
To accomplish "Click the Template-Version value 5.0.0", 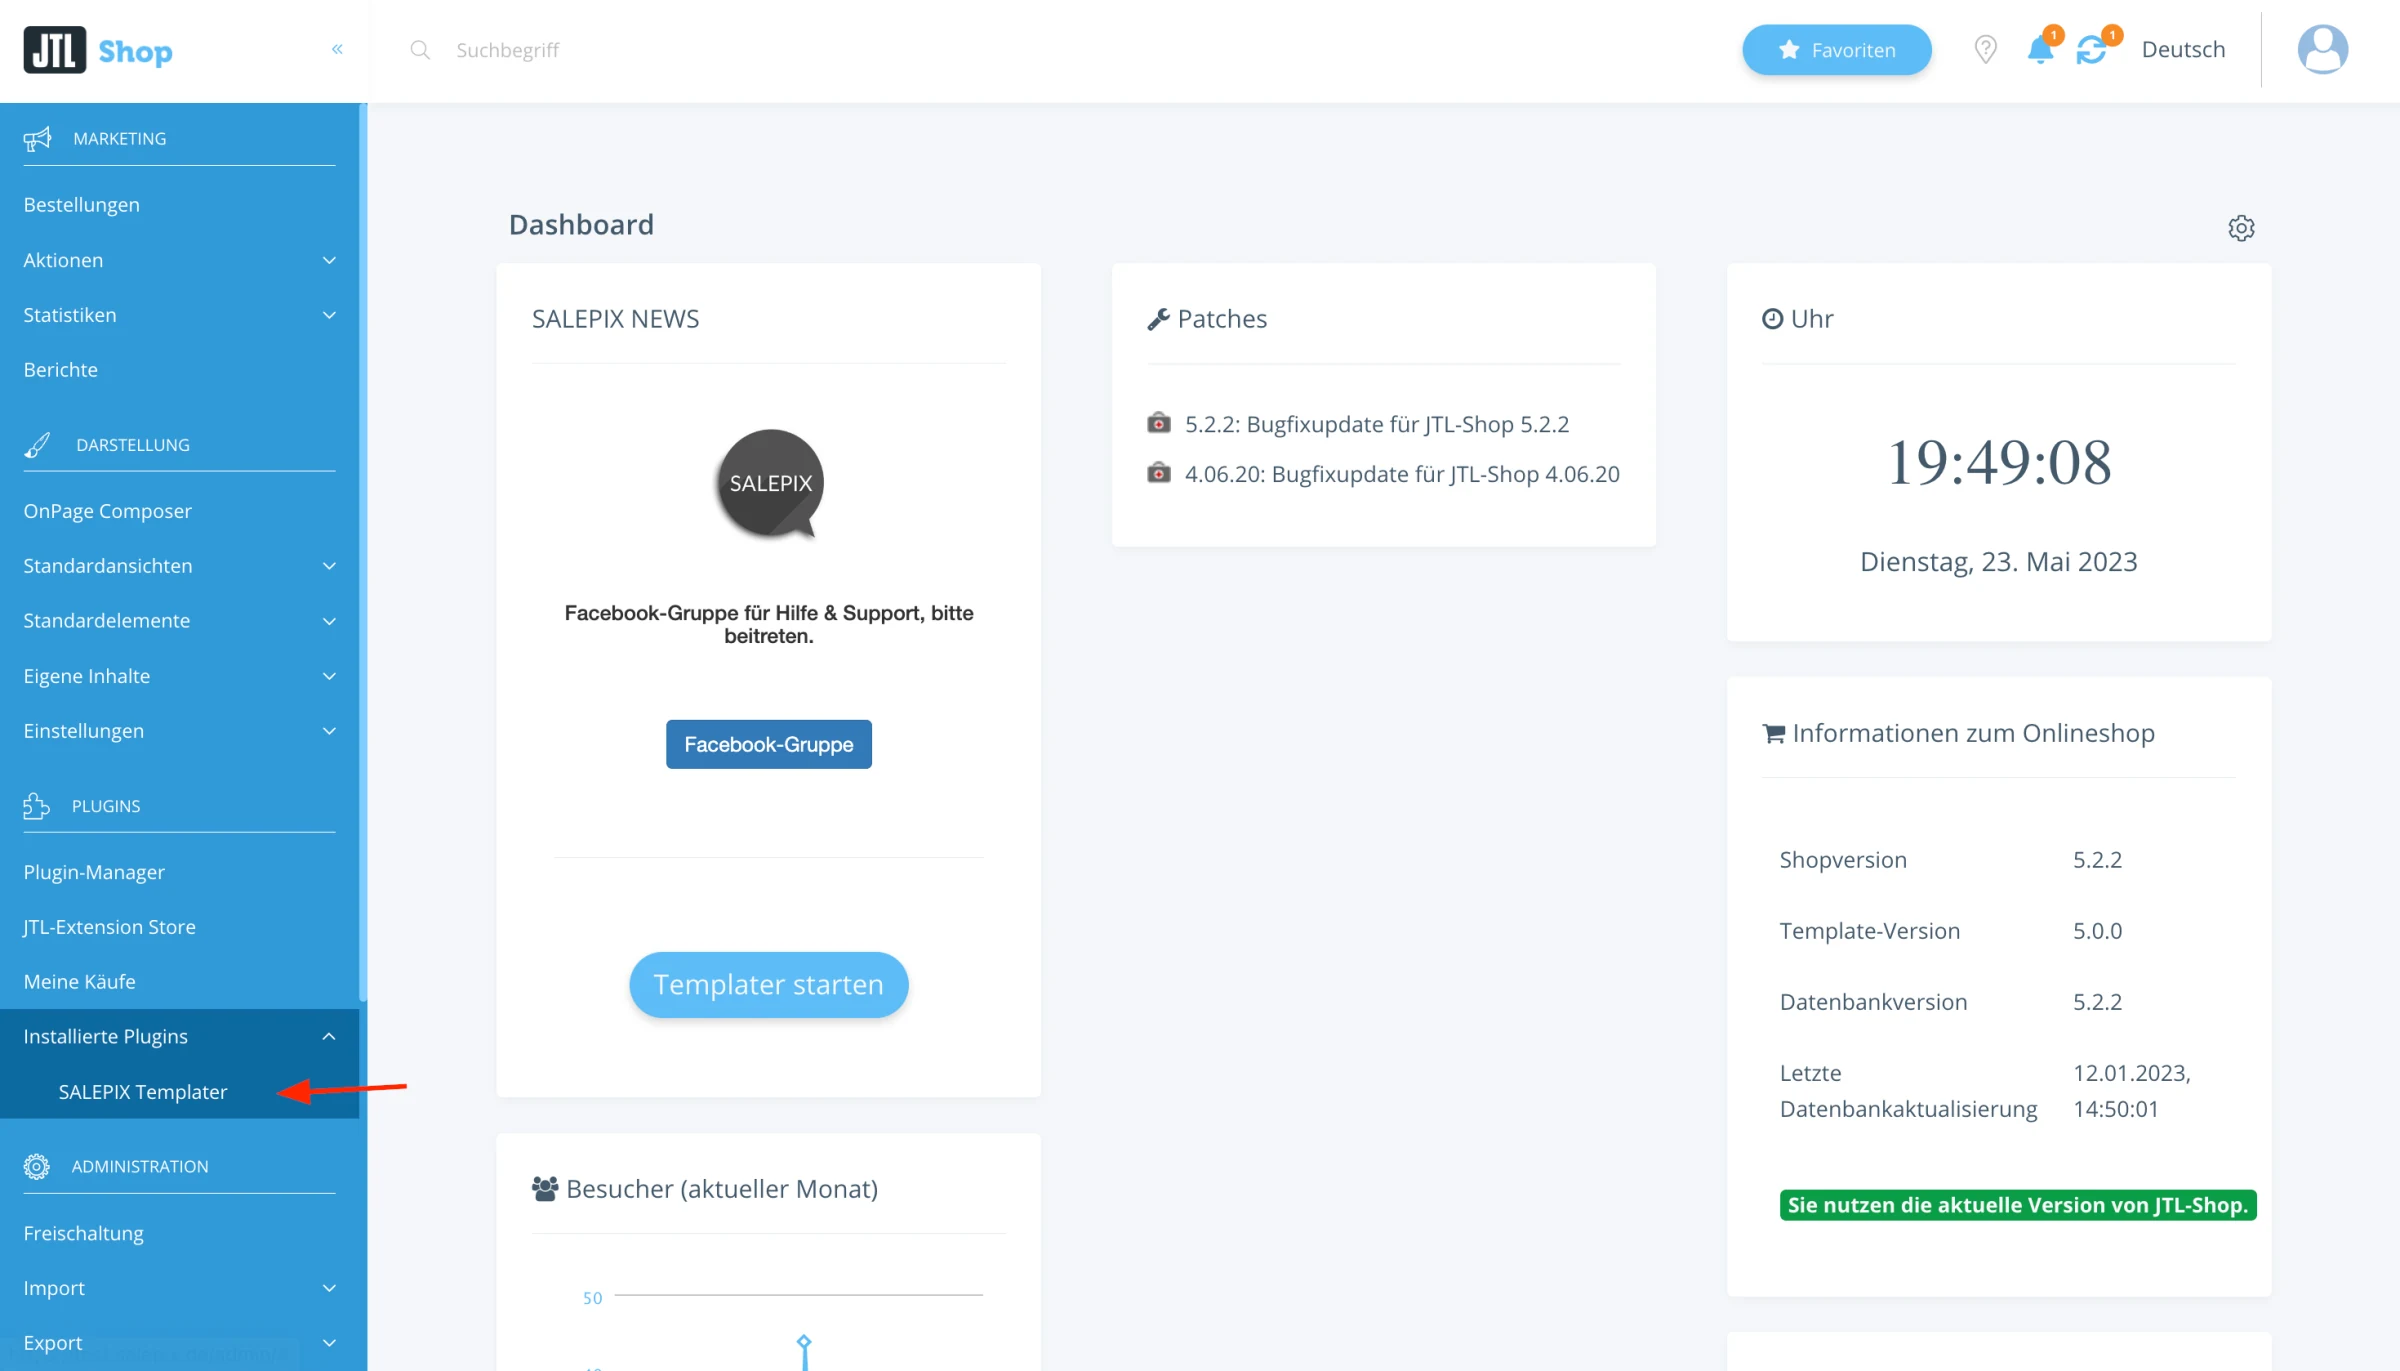I will [x=2097, y=931].
